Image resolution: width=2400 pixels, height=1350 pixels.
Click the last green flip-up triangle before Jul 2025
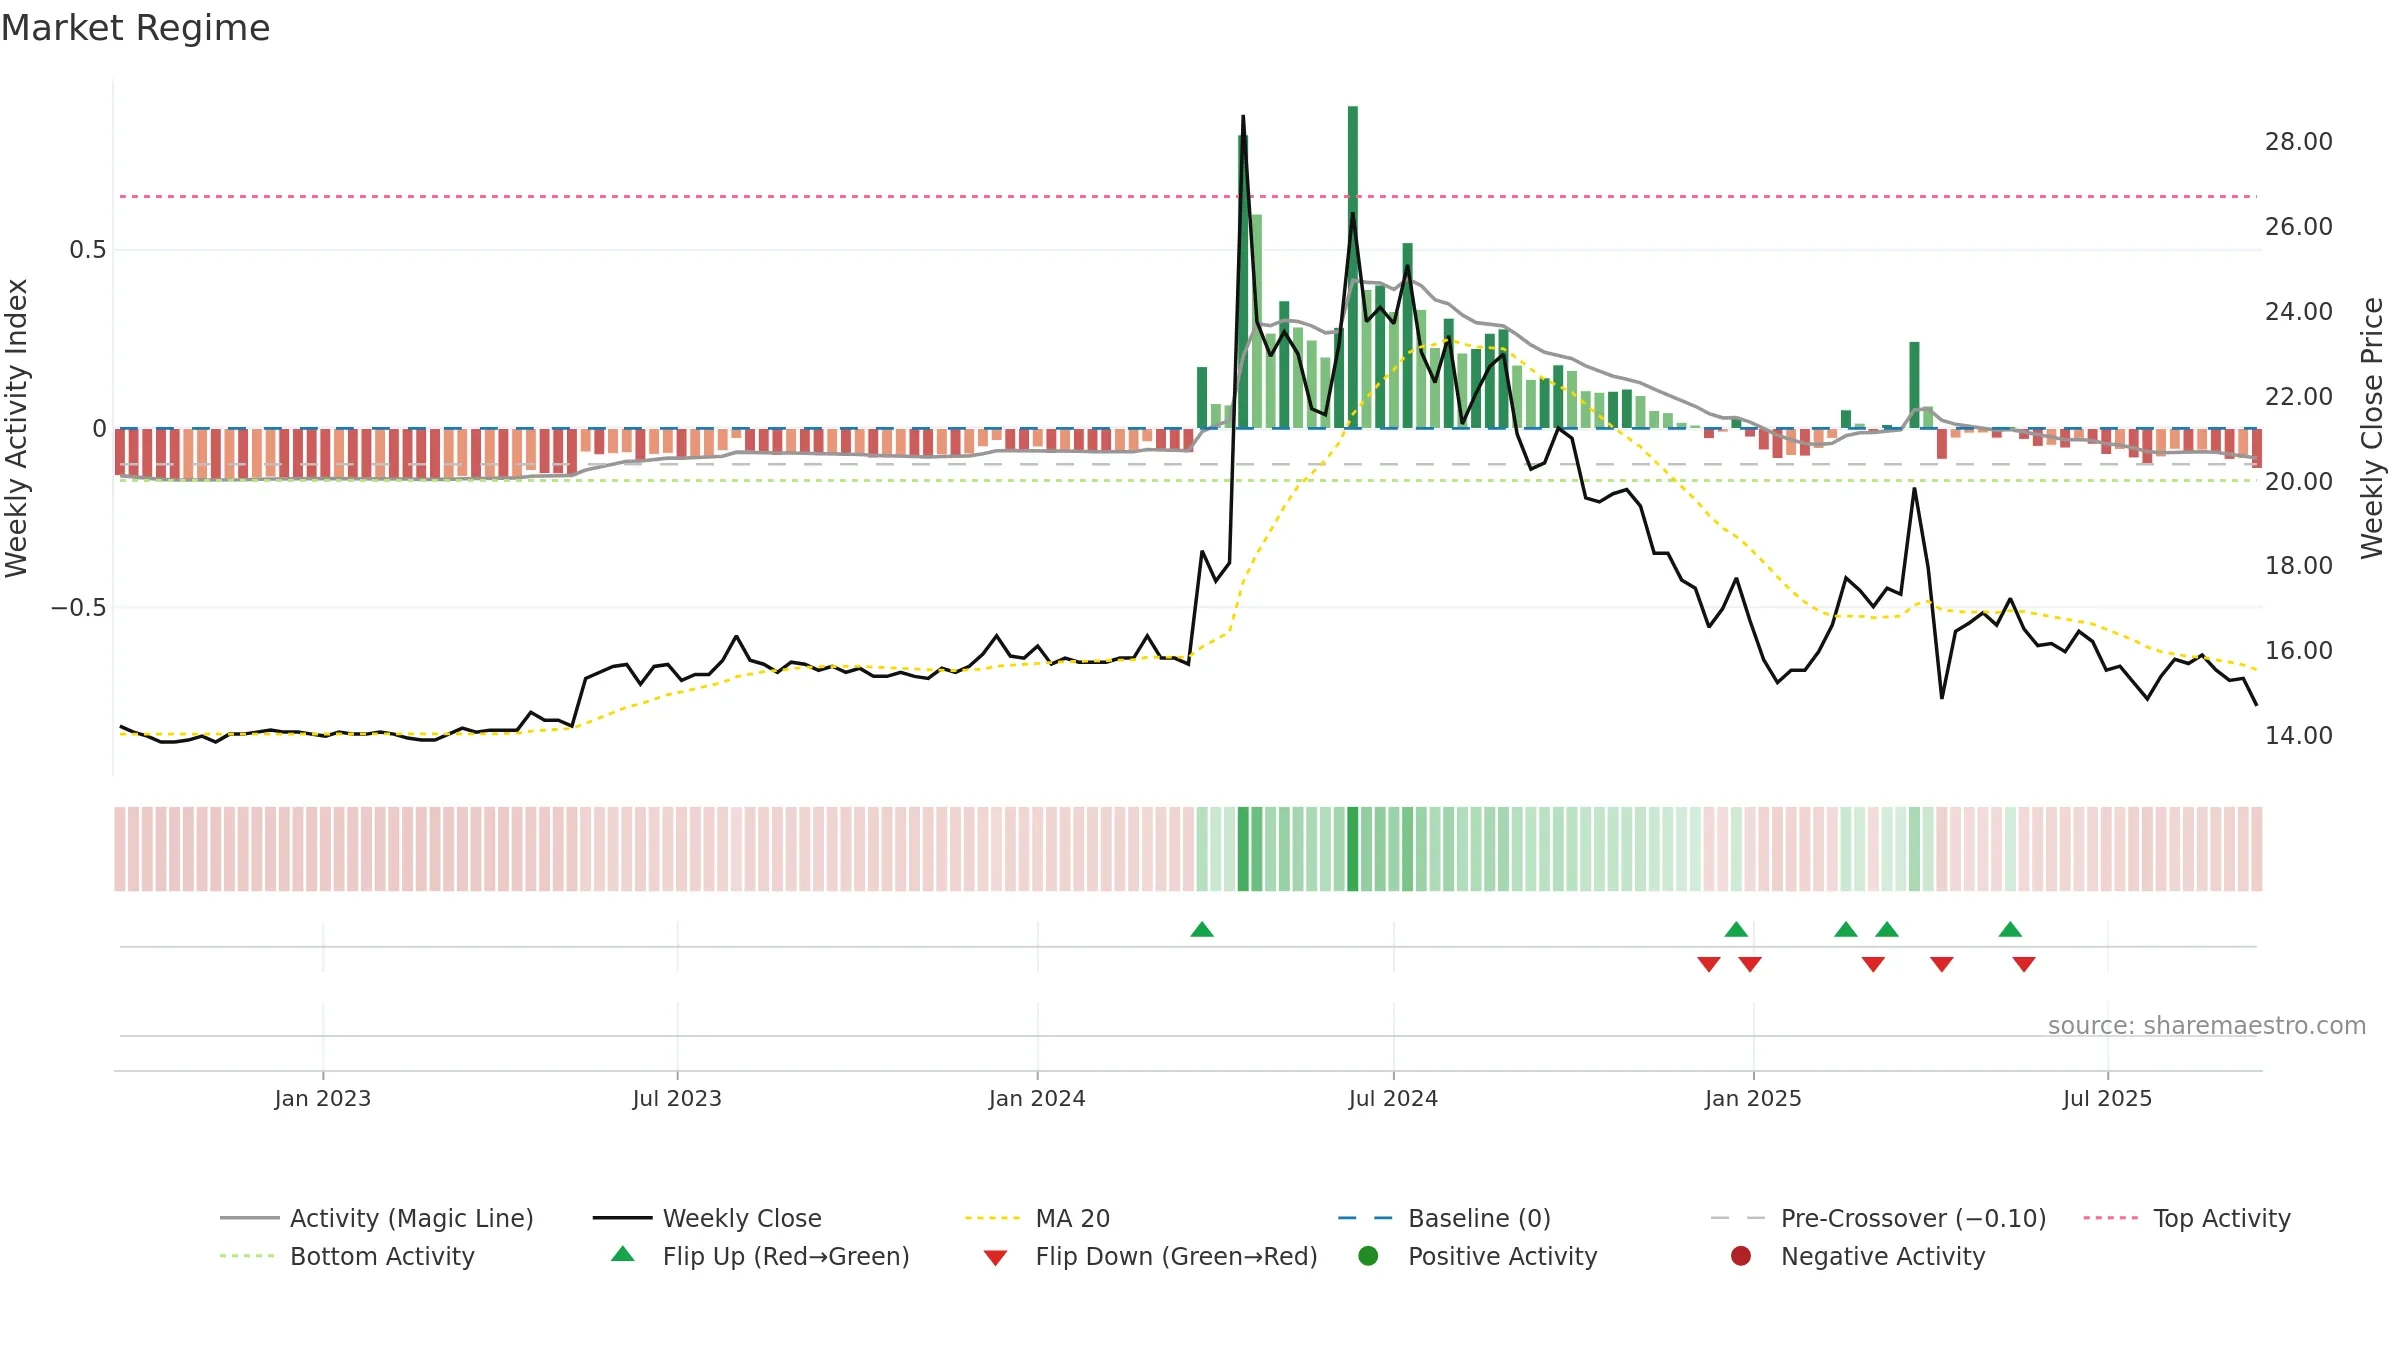coord(2010,930)
